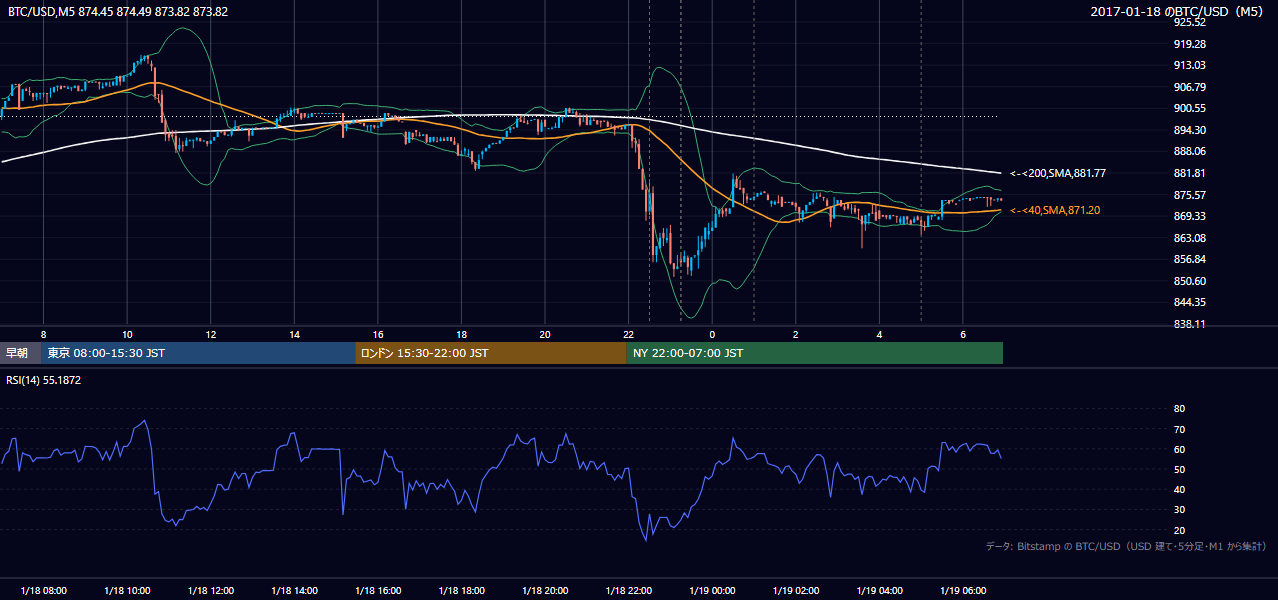Click the 856.84 price axis label
The height and width of the screenshot is (600, 1278).
point(1192,260)
